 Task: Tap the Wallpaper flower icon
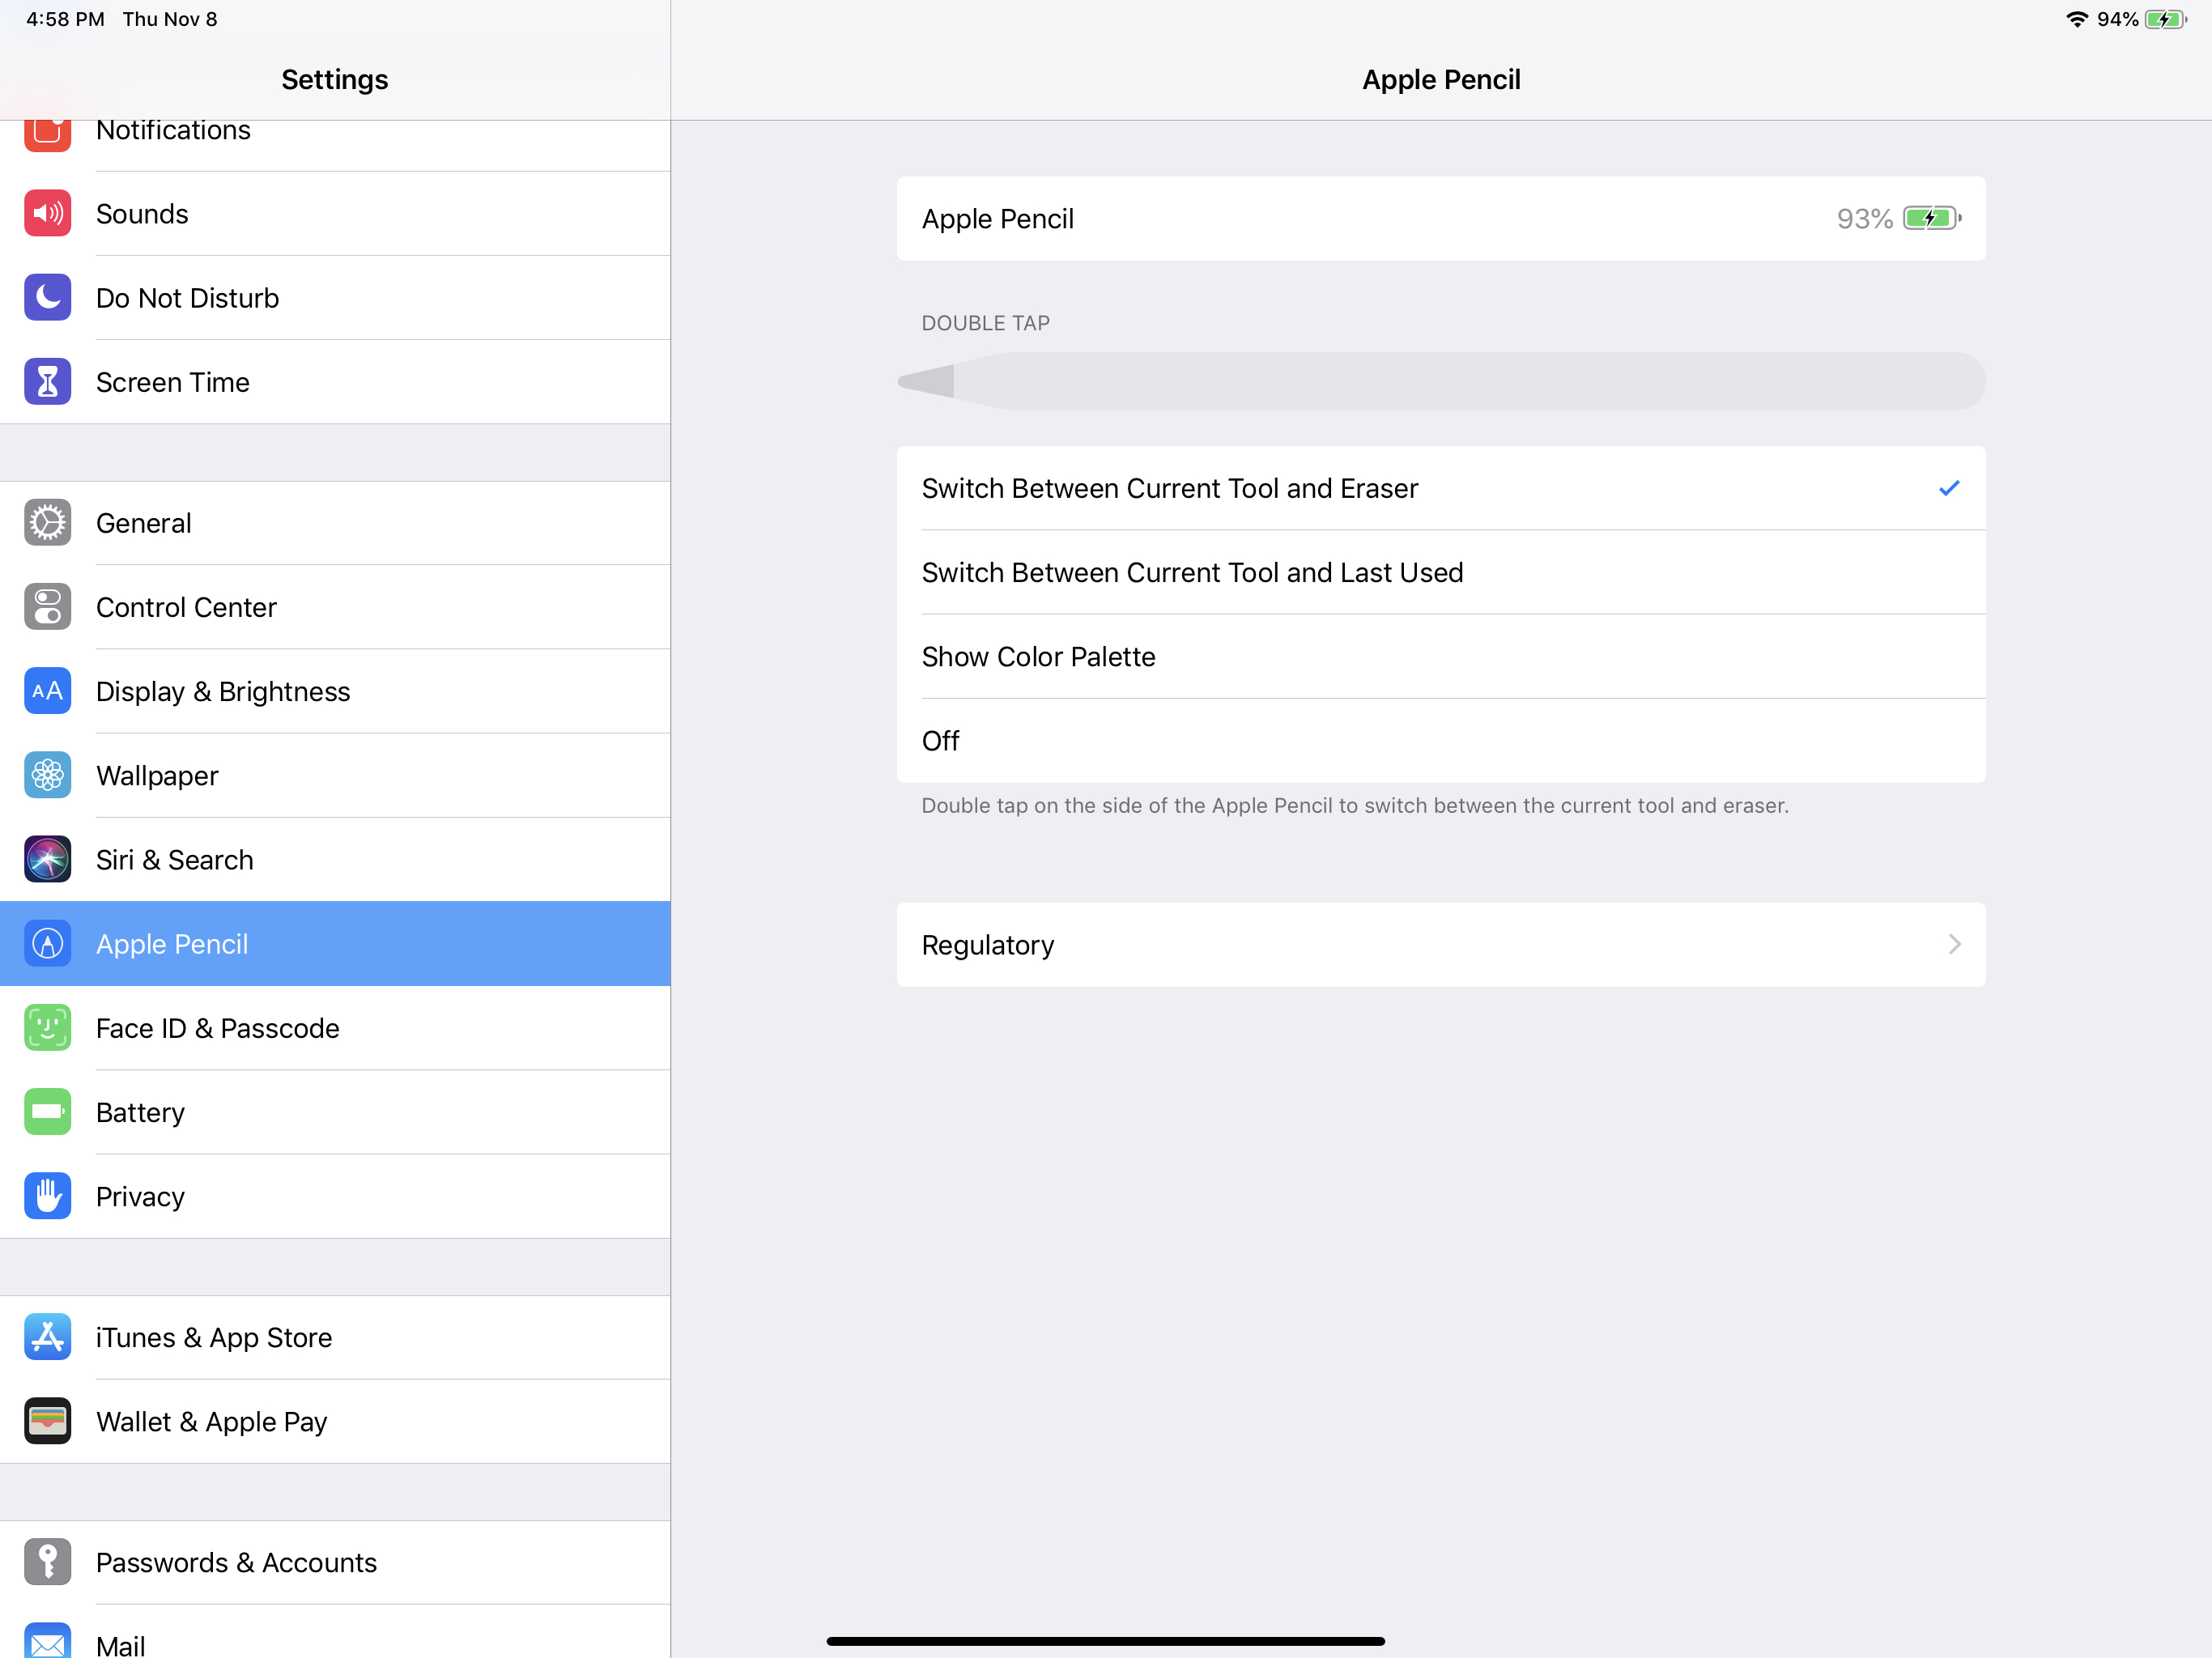click(x=47, y=775)
